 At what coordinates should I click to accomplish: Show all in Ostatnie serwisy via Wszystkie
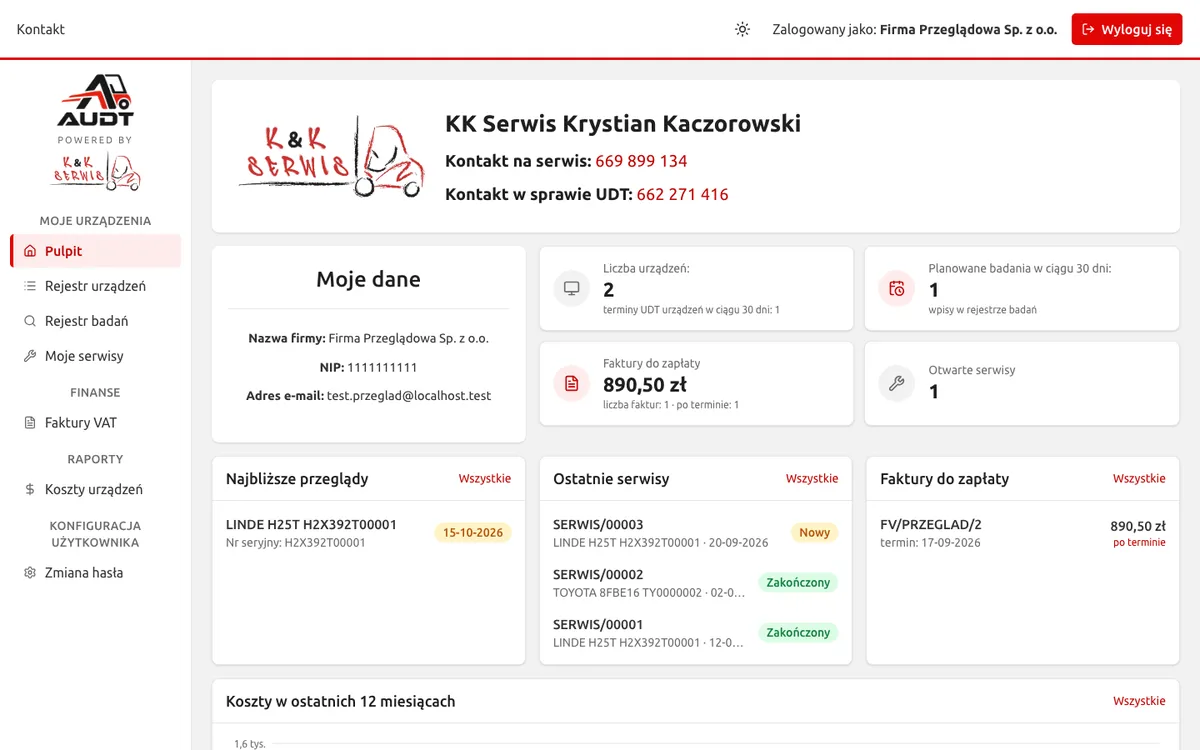pyautogui.click(x=812, y=478)
